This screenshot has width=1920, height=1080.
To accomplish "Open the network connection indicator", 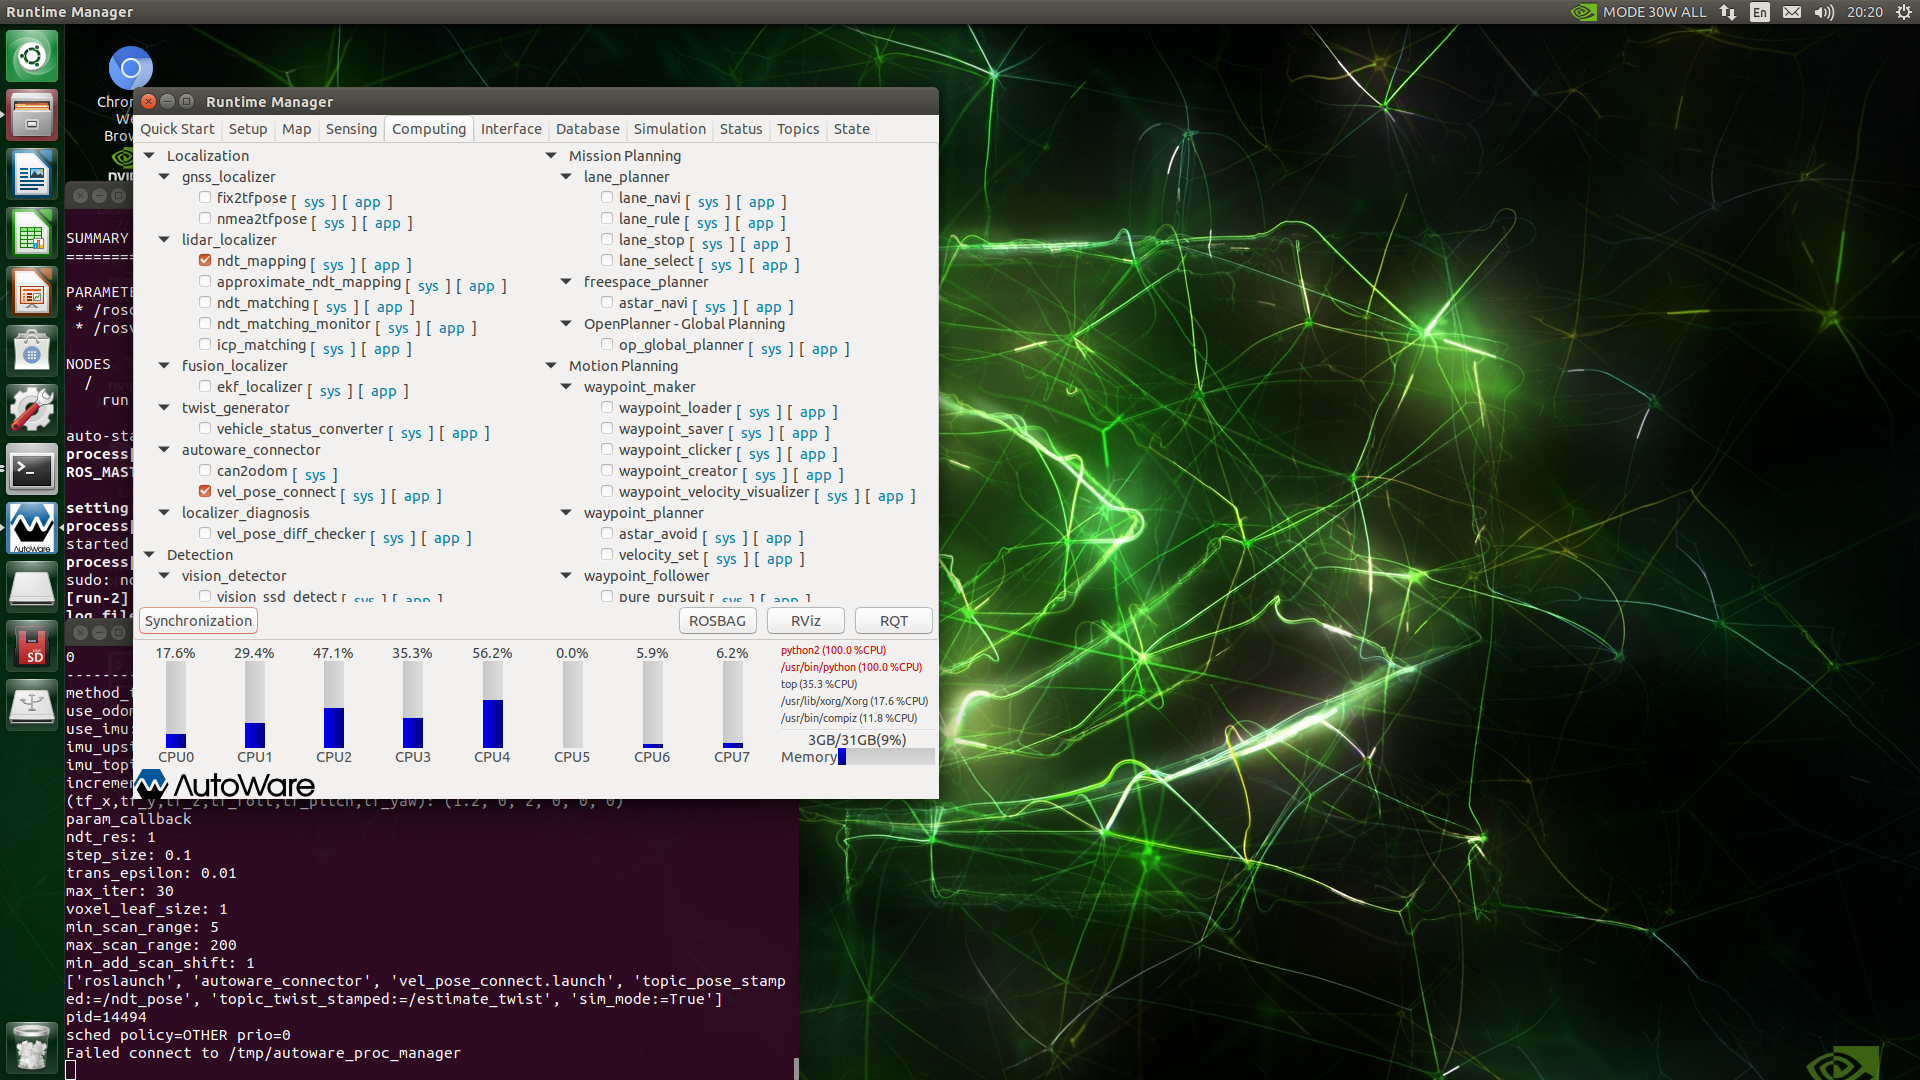I will (x=1728, y=12).
